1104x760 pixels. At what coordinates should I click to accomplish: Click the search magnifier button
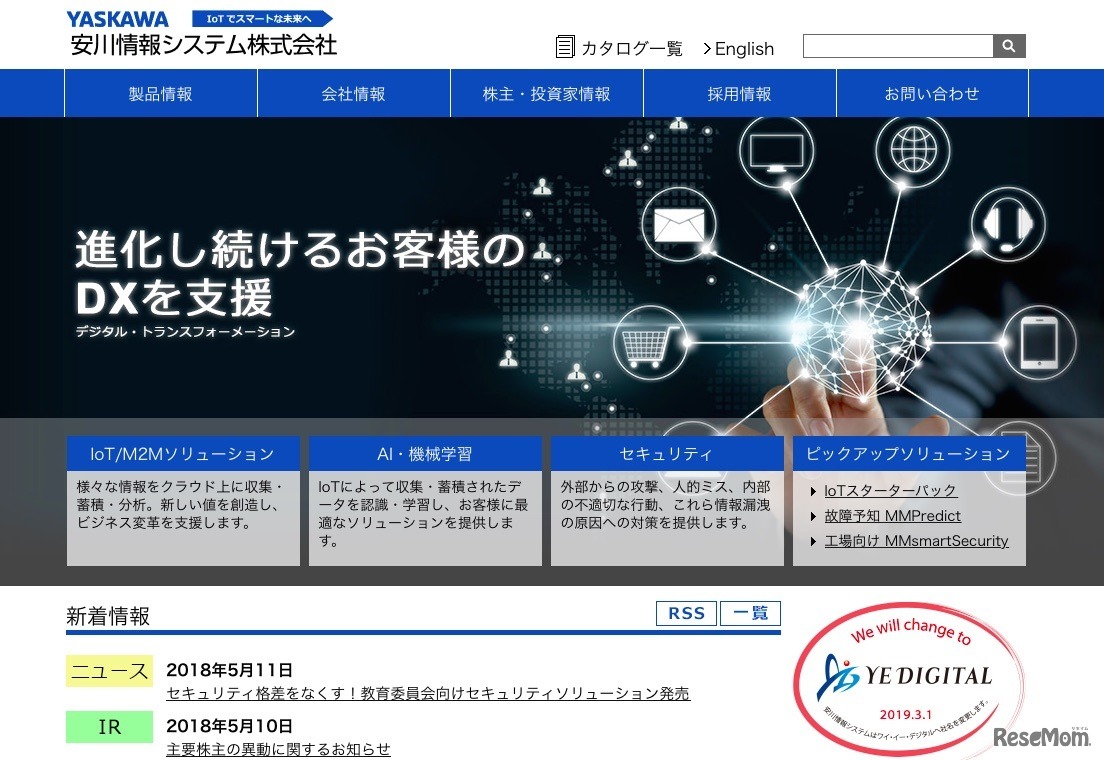click(1009, 46)
